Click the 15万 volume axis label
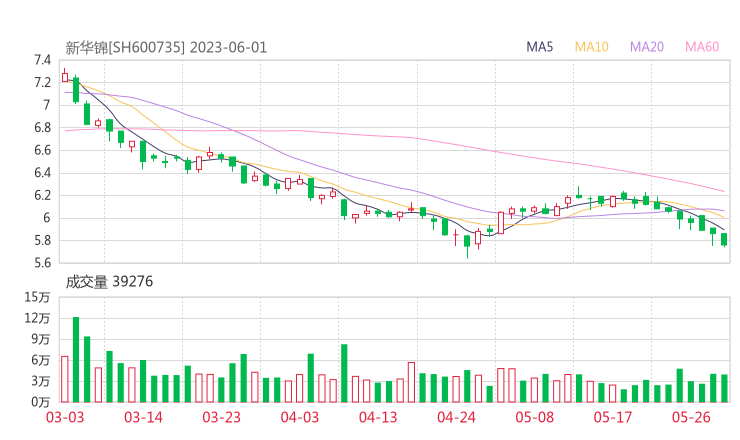740x440 pixels. [37, 297]
